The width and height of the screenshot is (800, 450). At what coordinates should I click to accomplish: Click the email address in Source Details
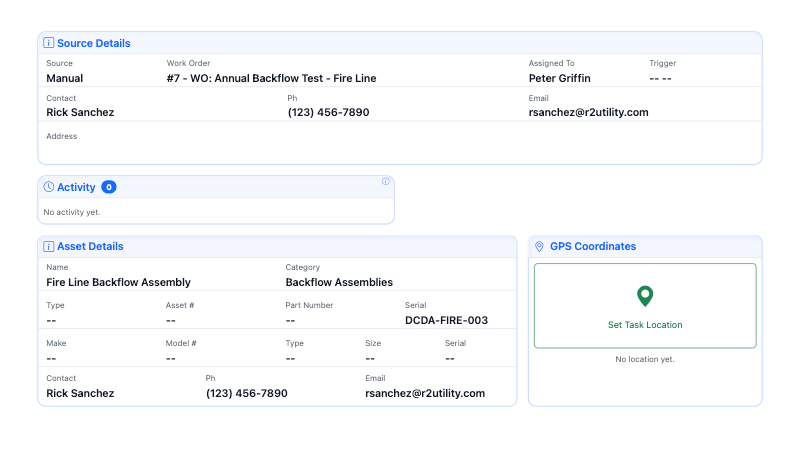point(588,113)
